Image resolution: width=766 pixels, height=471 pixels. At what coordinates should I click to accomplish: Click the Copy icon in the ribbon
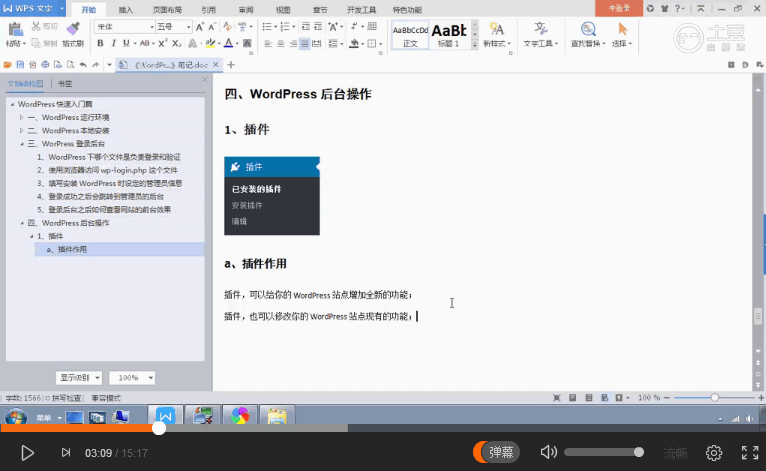(36, 43)
